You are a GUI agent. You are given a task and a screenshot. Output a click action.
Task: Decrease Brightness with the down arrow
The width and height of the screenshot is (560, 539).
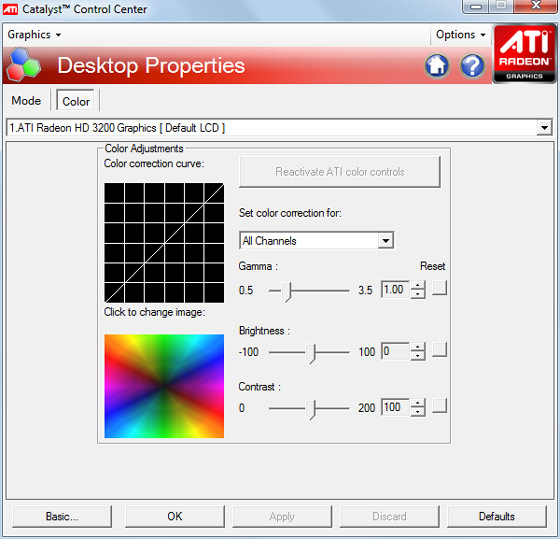click(418, 356)
